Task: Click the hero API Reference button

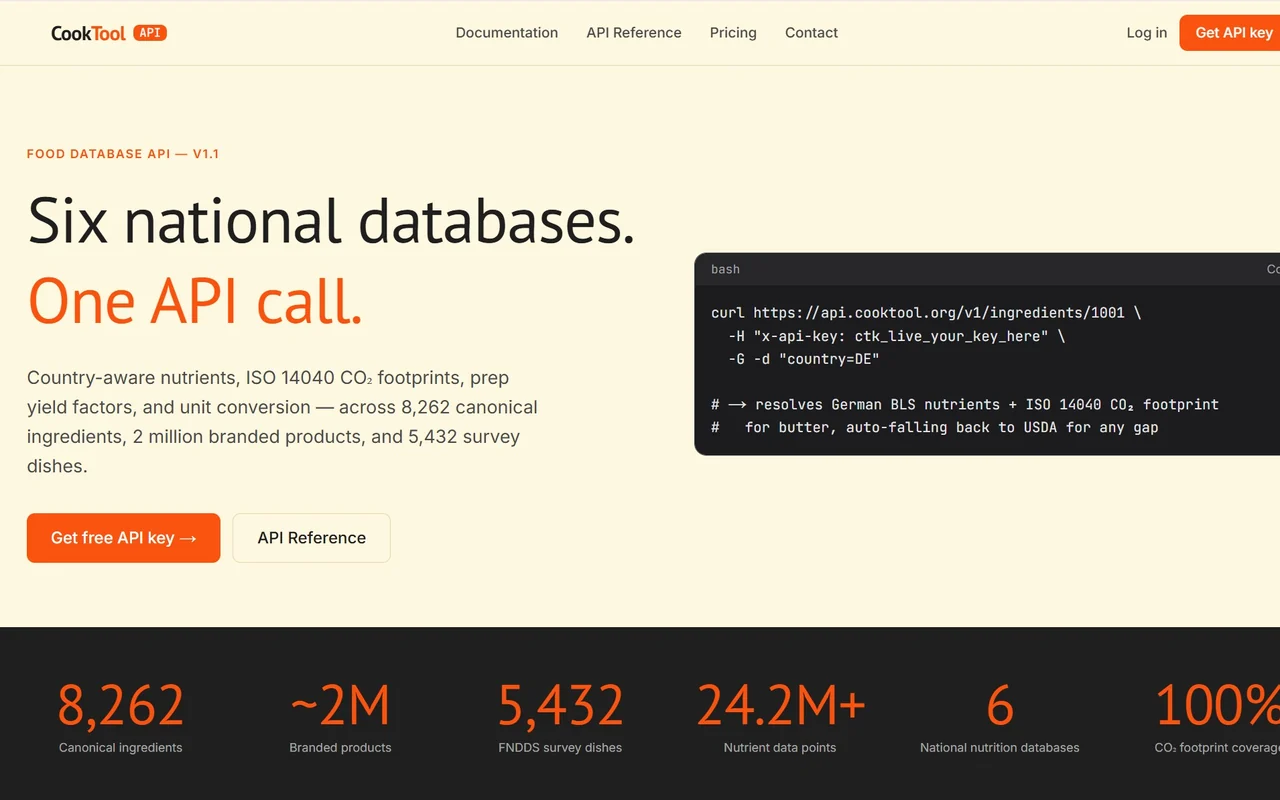Action: (x=311, y=538)
